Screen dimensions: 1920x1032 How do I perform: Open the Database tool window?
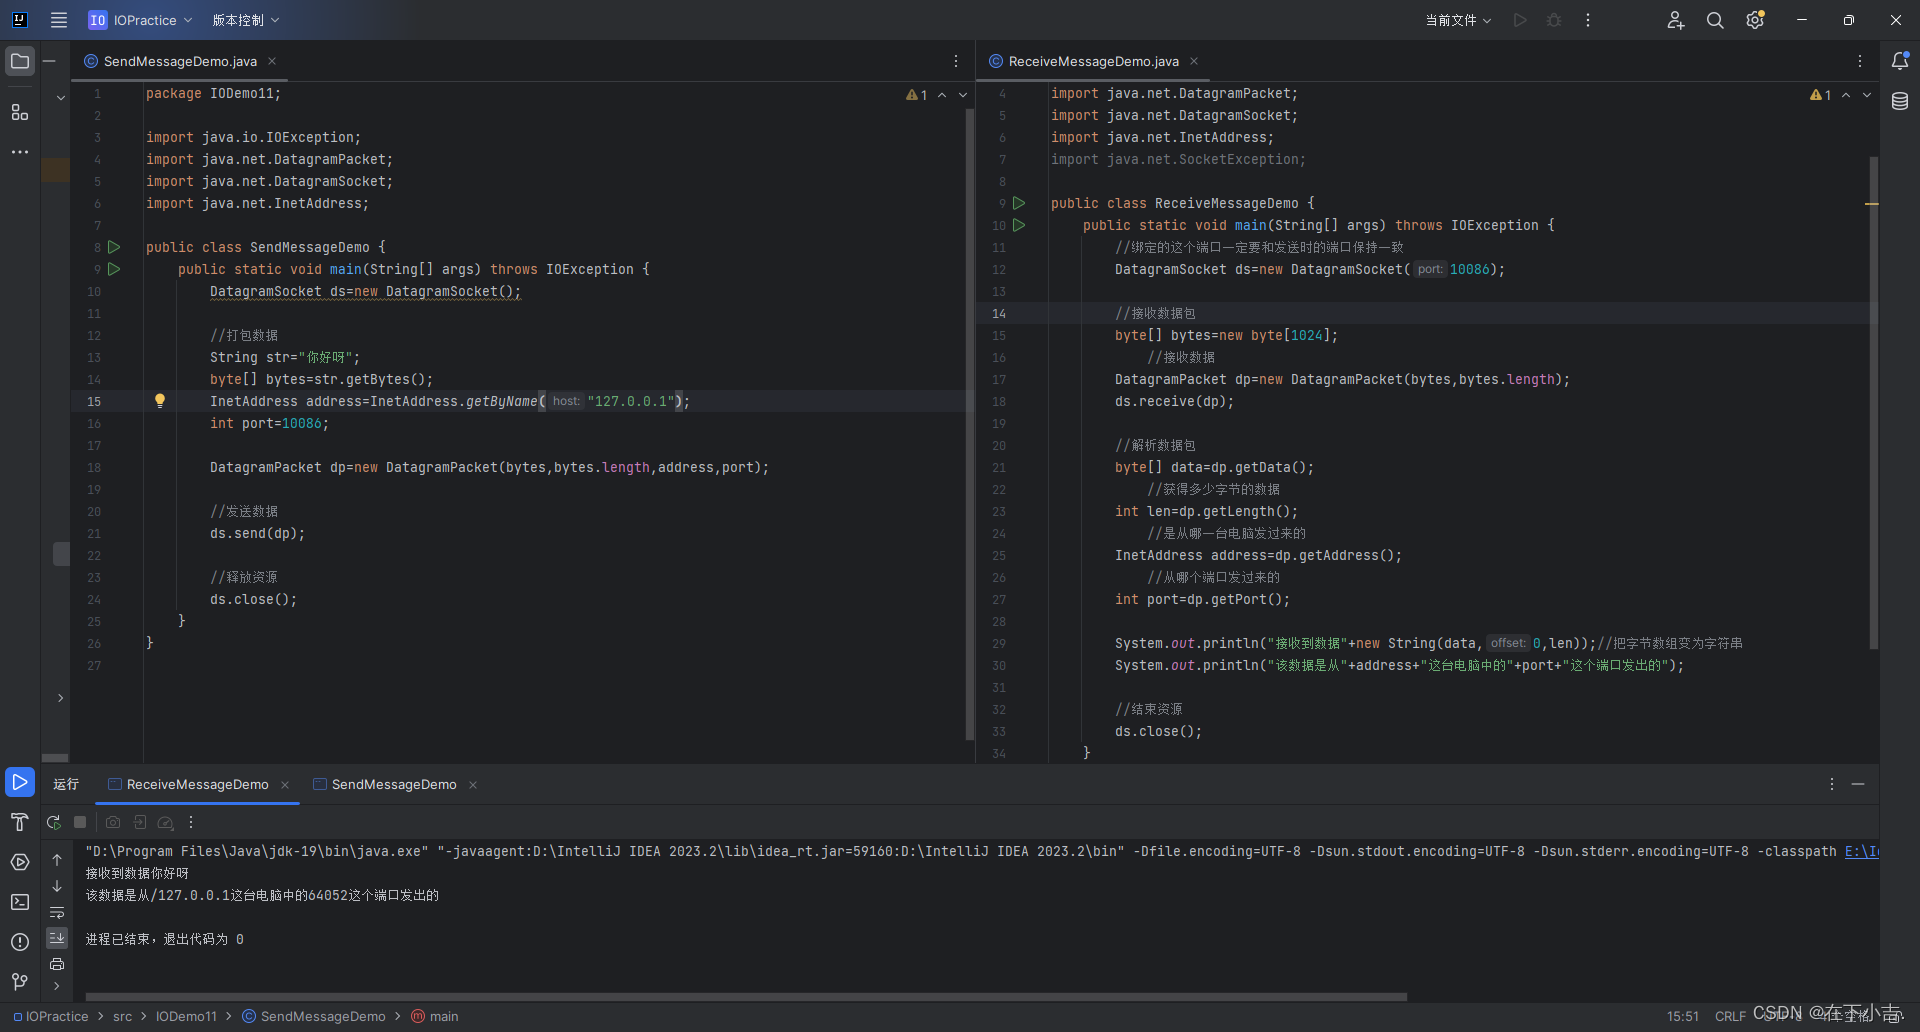pyautogui.click(x=1900, y=101)
